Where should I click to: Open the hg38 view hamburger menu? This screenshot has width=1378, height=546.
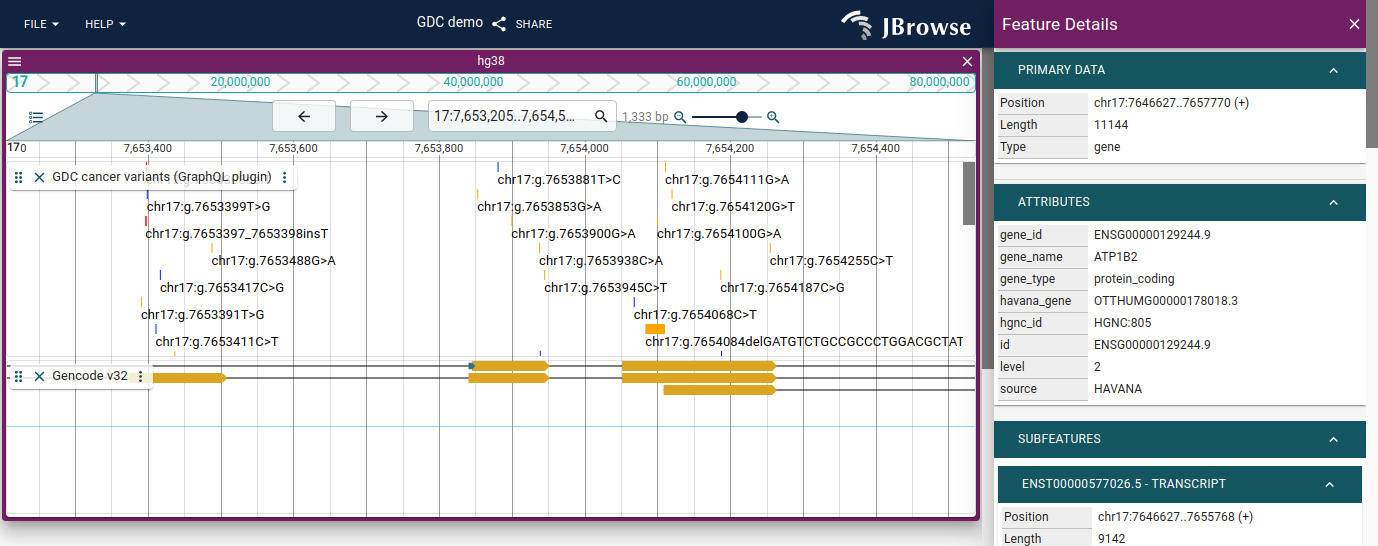(x=15, y=61)
